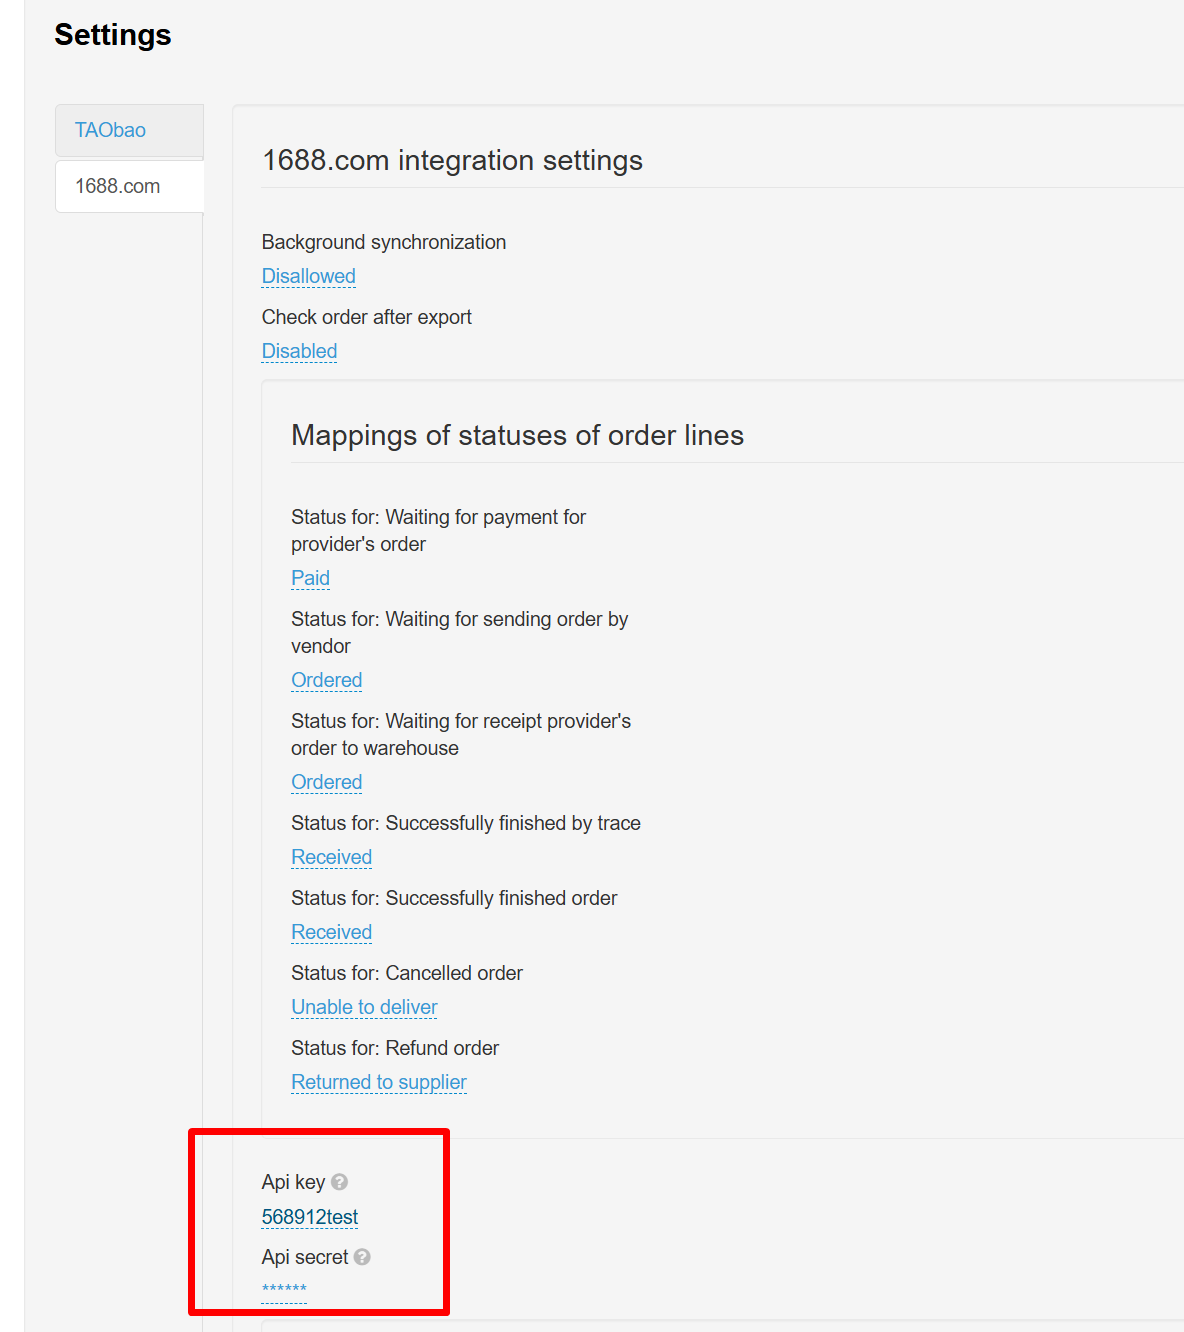Open the Returned to supplier status selector
Screen dimensions: 1184x1332
click(378, 1082)
